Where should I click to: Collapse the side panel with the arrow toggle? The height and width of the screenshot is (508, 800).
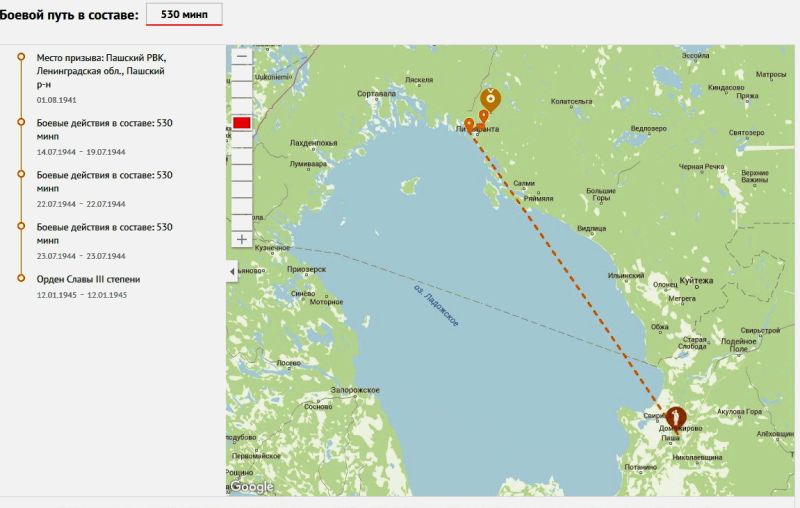(232, 272)
